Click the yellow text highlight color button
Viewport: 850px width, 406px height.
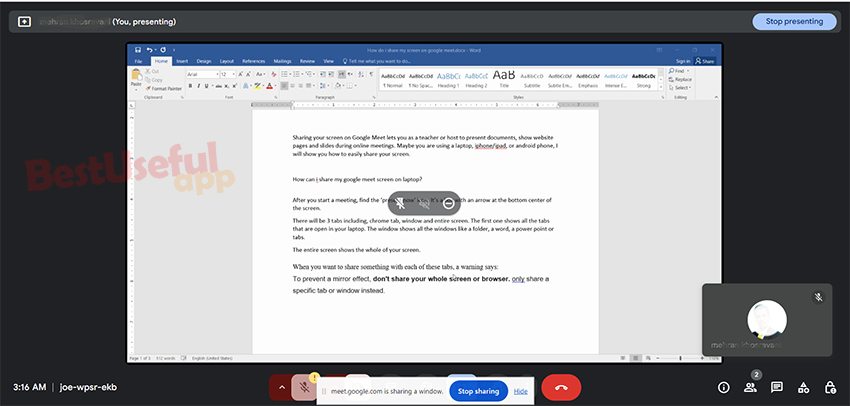(x=257, y=86)
